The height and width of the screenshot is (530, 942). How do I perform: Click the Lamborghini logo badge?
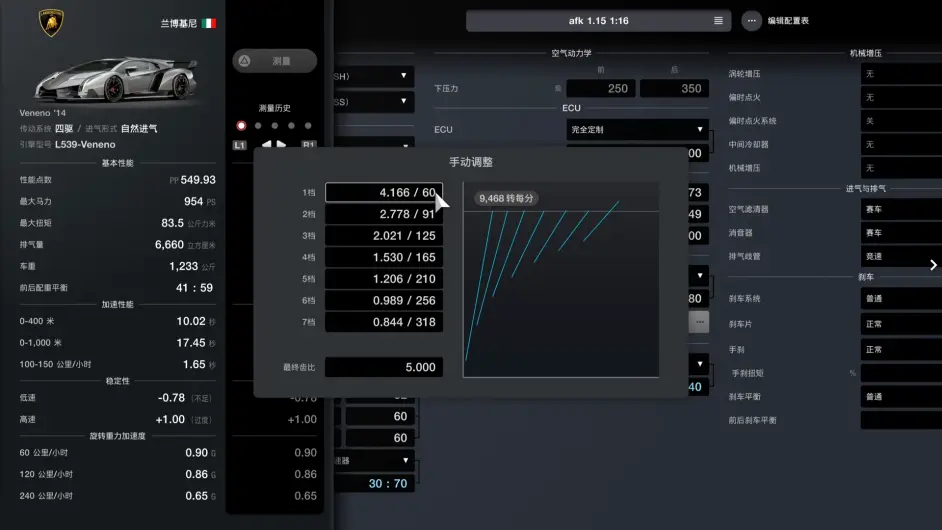pos(51,23)
